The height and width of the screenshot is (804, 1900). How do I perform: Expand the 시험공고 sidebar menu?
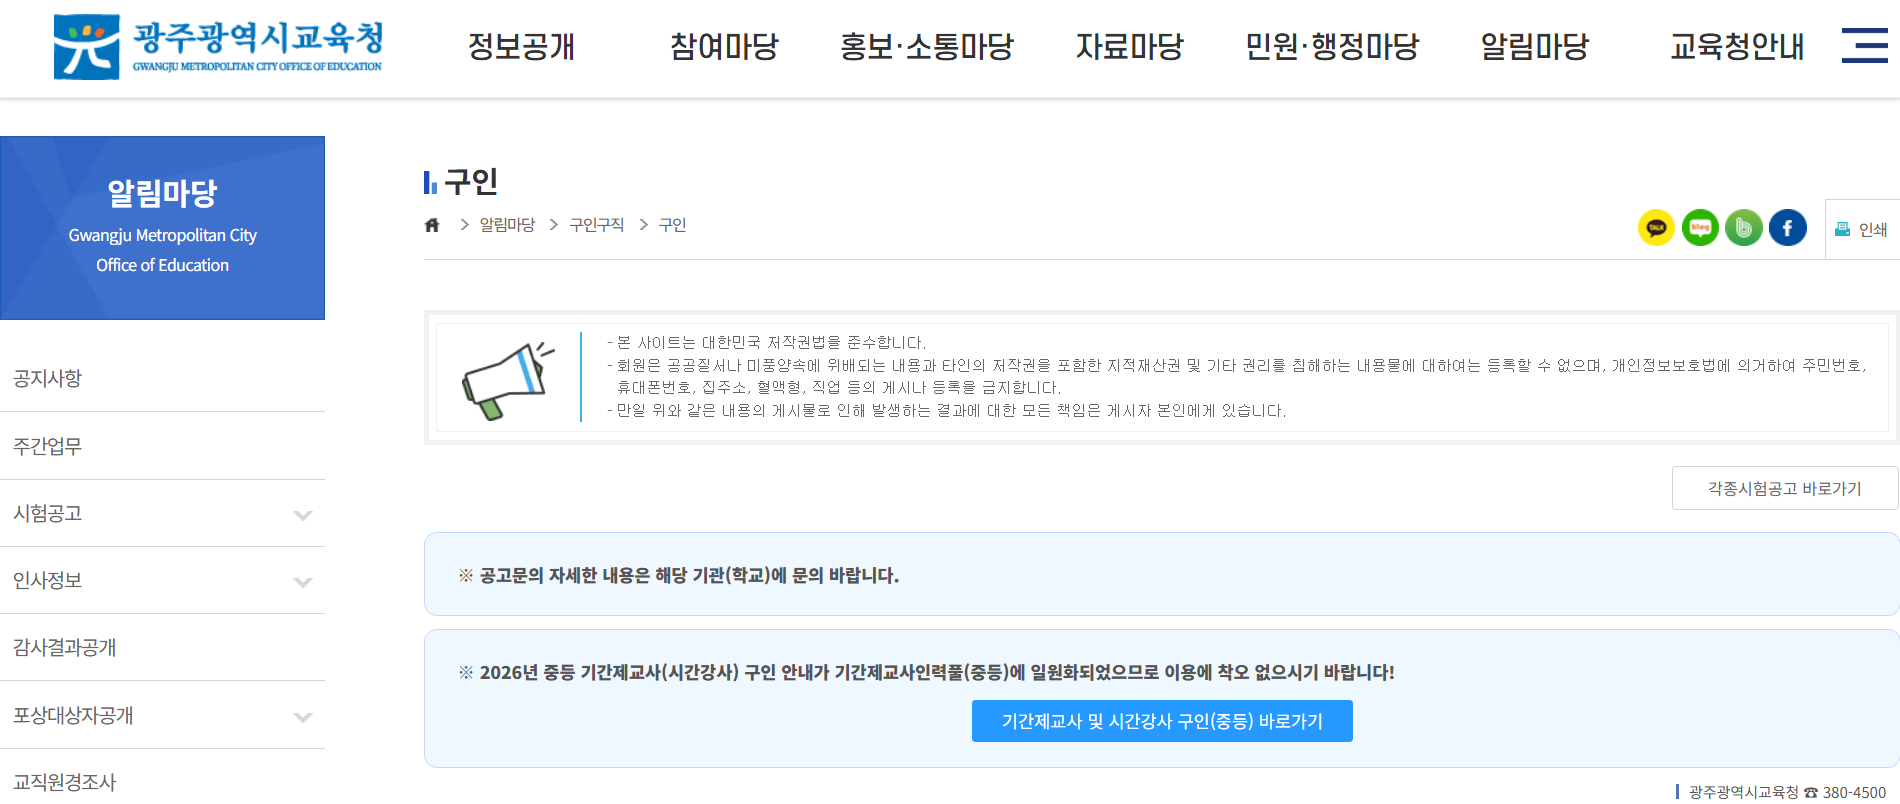303,515
